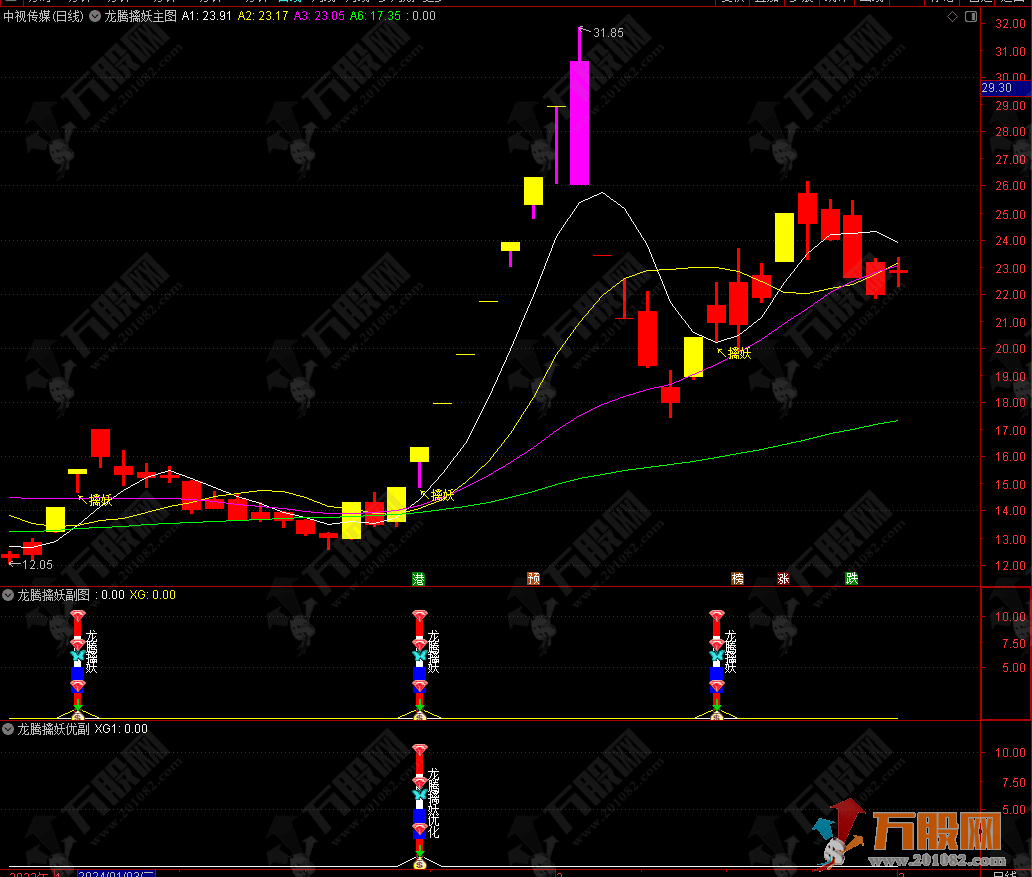Click the cyan butterfly icon in 优副 panel
Viewport: 1032px width, 877px height.
click(420, 795)
